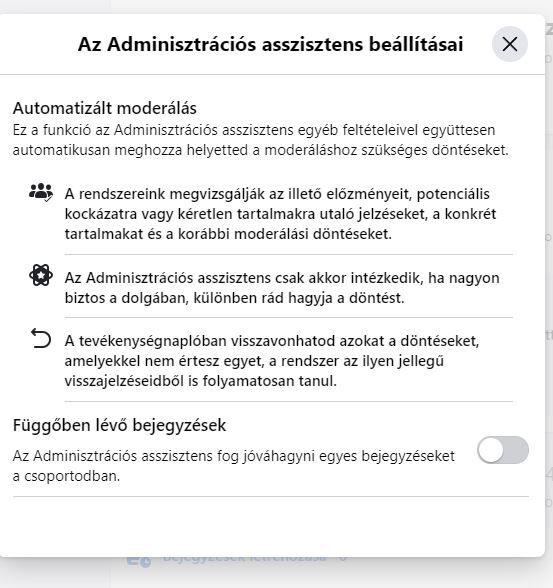The width and height of the screenshot is (553, 588).
Task: Click the description 'Ez a funkció az Adminisztrációs'
Action: pos(261,140)
